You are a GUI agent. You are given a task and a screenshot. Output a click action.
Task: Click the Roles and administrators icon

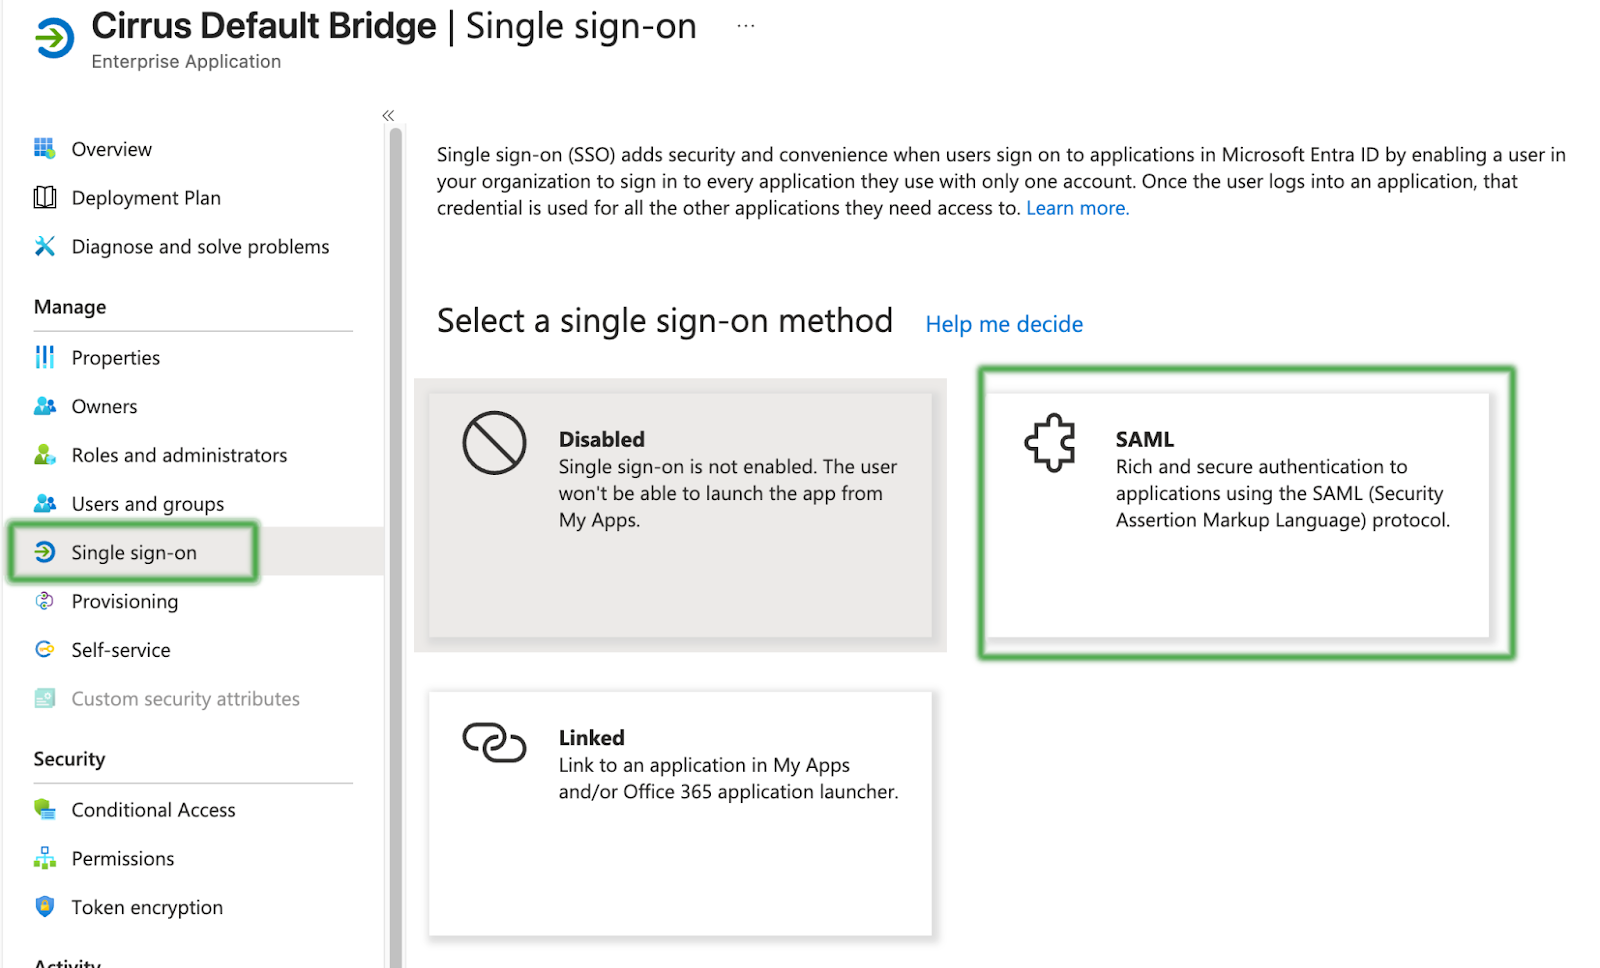pos(44,456)
